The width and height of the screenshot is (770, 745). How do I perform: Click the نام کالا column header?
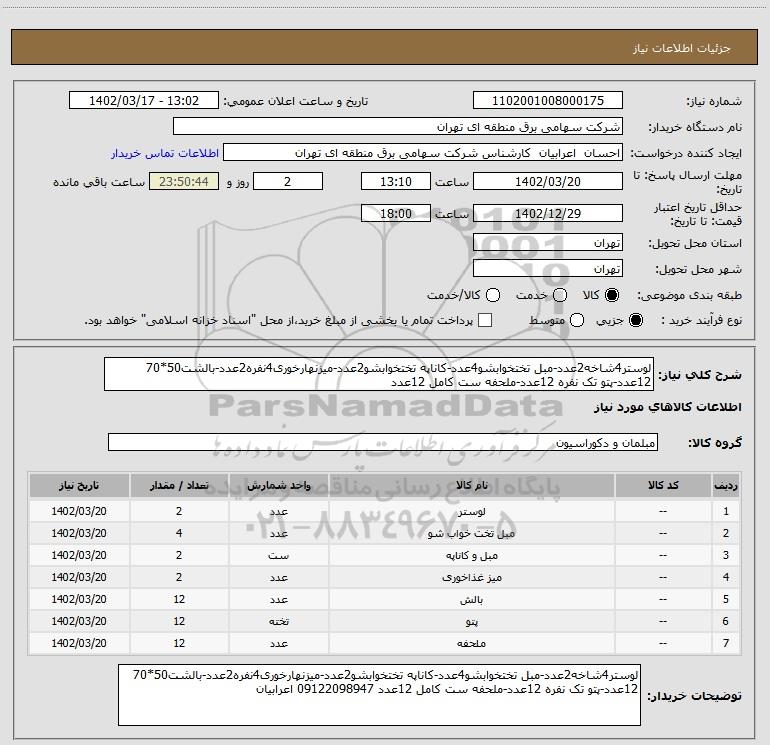pos(471,485)
